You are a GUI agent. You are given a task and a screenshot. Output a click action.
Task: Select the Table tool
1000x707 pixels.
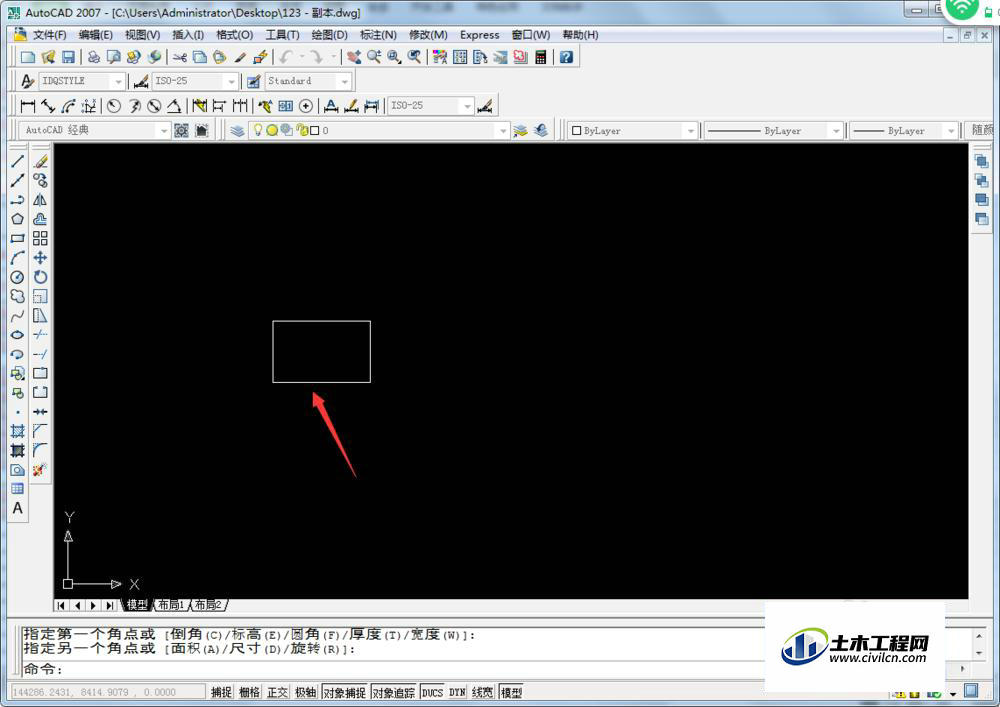17,489
